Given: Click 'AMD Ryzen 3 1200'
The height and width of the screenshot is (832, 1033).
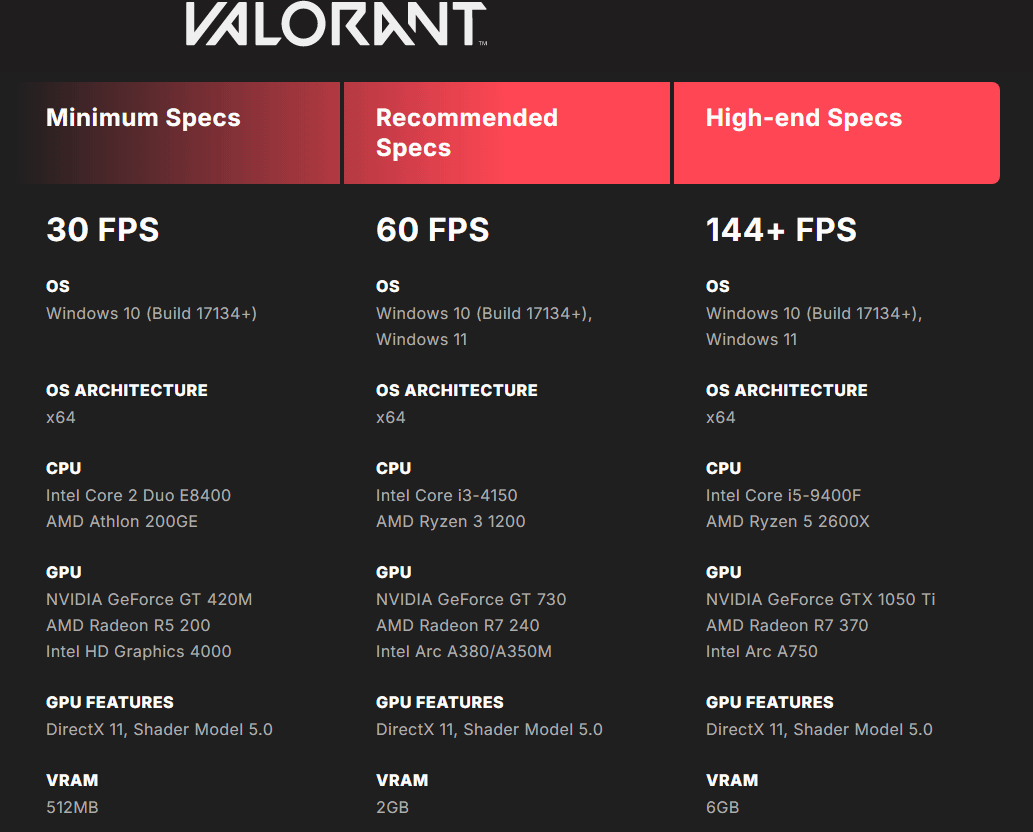Looking at the screenshot, I should [x=451, y=522].
